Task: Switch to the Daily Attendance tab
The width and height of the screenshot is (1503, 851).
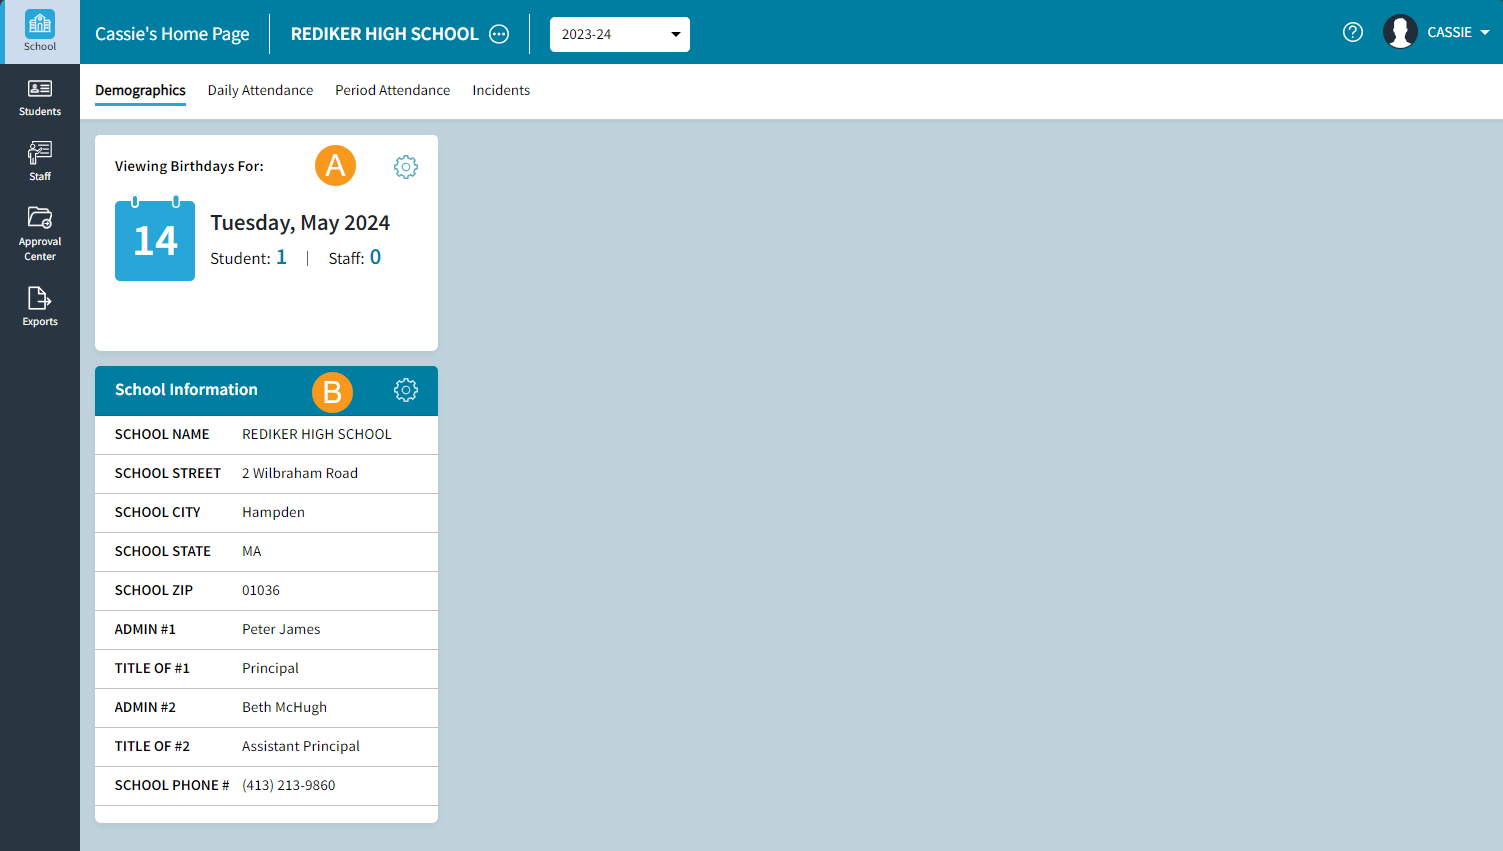Action: pos(260,90)
